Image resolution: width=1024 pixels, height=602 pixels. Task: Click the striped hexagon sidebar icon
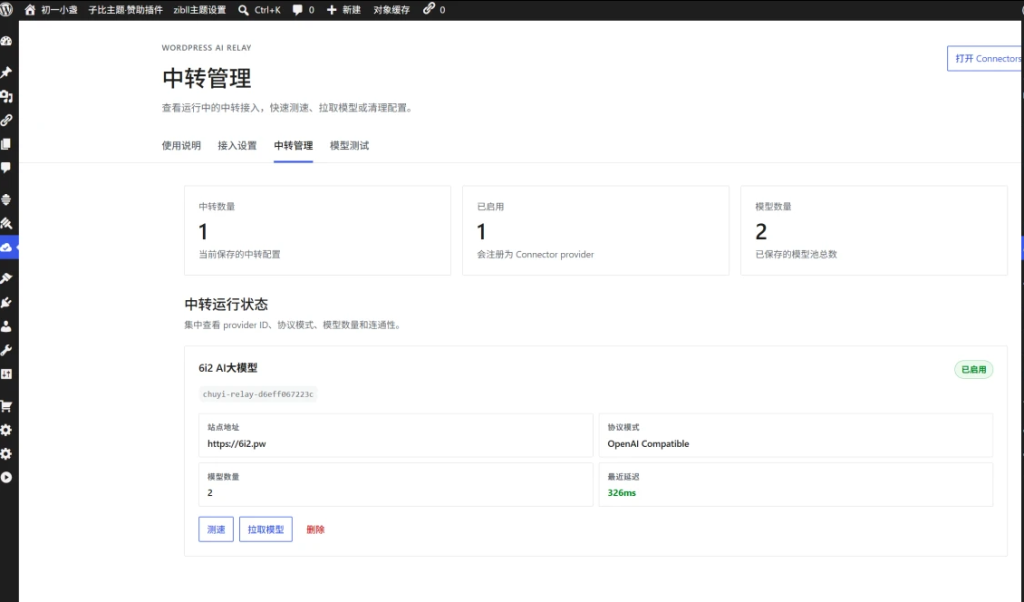pyautogui.click(x=7, y=200)
